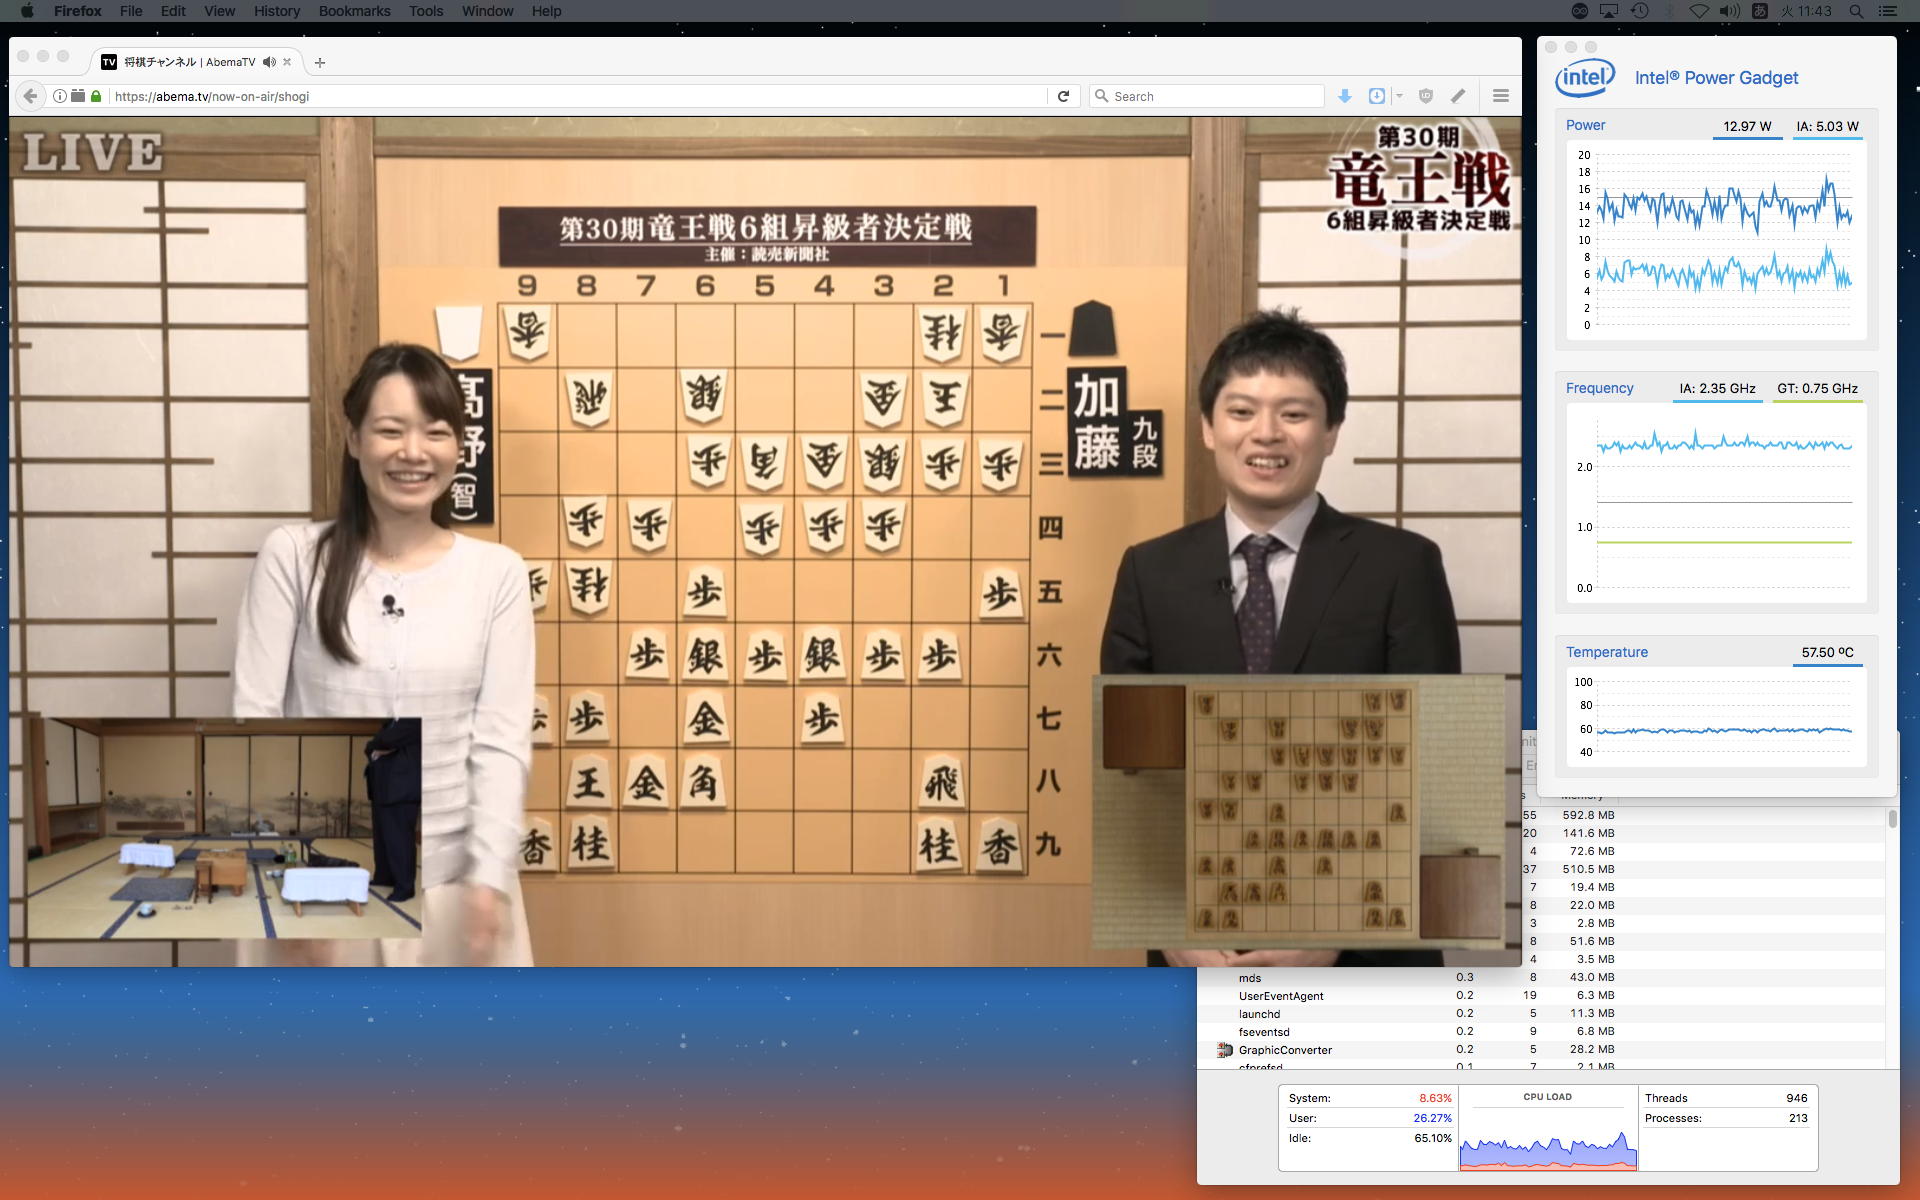Click the green padlock security icon
The height and width of the screenshot is (1200, 1920).
click(x=96, y=96)
